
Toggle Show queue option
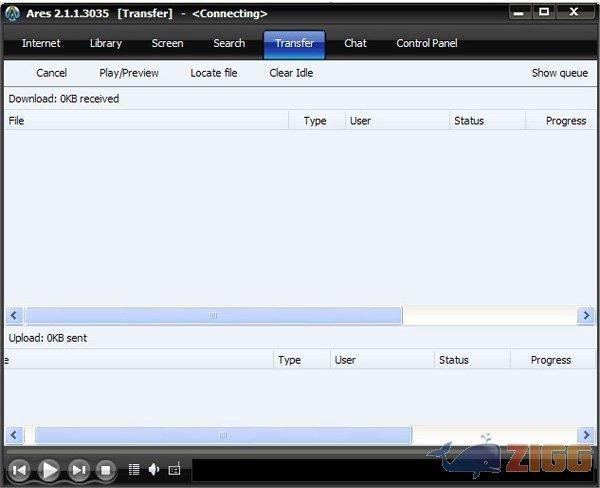(559, 73)
